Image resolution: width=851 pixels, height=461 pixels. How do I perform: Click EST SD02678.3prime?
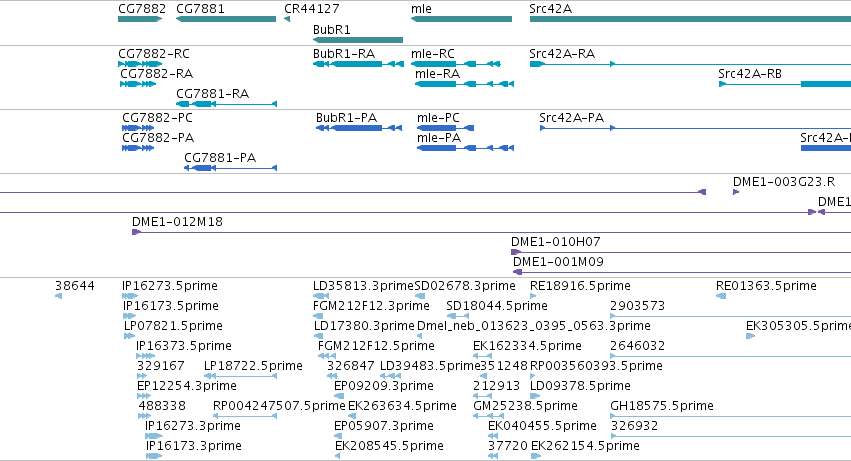pos(465,286)
